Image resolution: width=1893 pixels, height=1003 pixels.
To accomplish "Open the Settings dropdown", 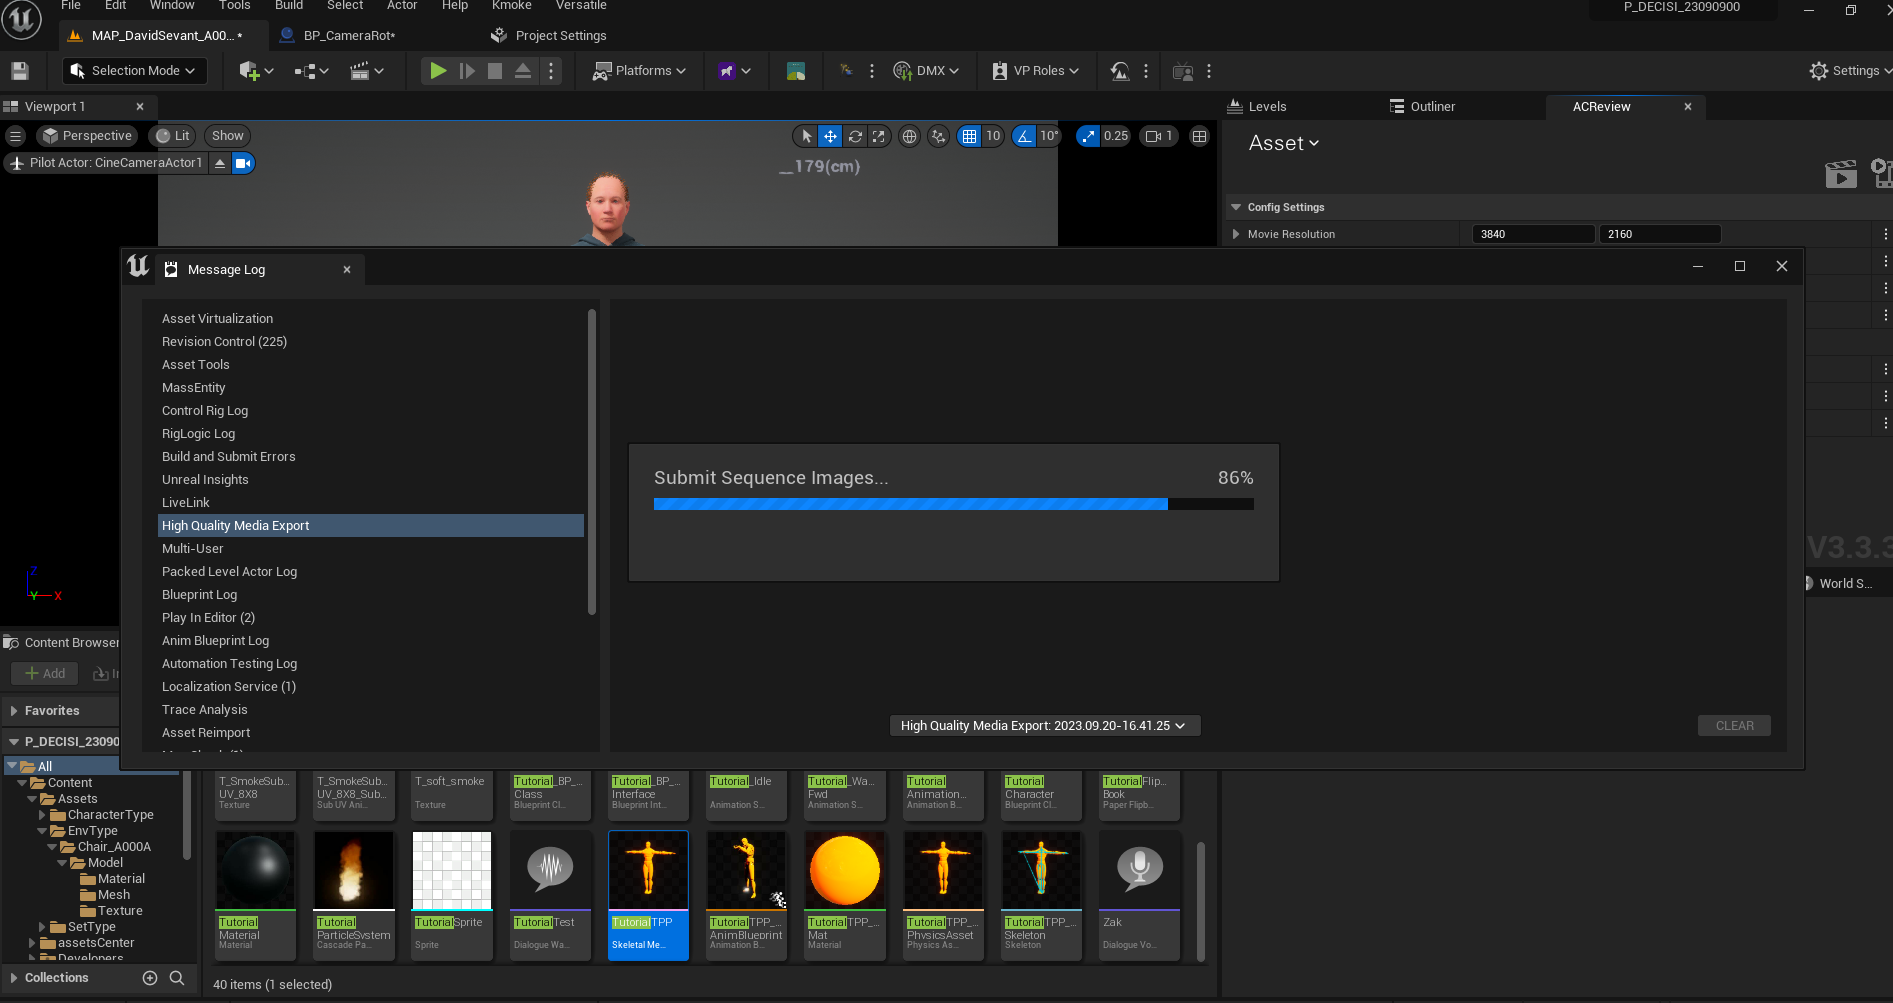I will [1851, 71].
